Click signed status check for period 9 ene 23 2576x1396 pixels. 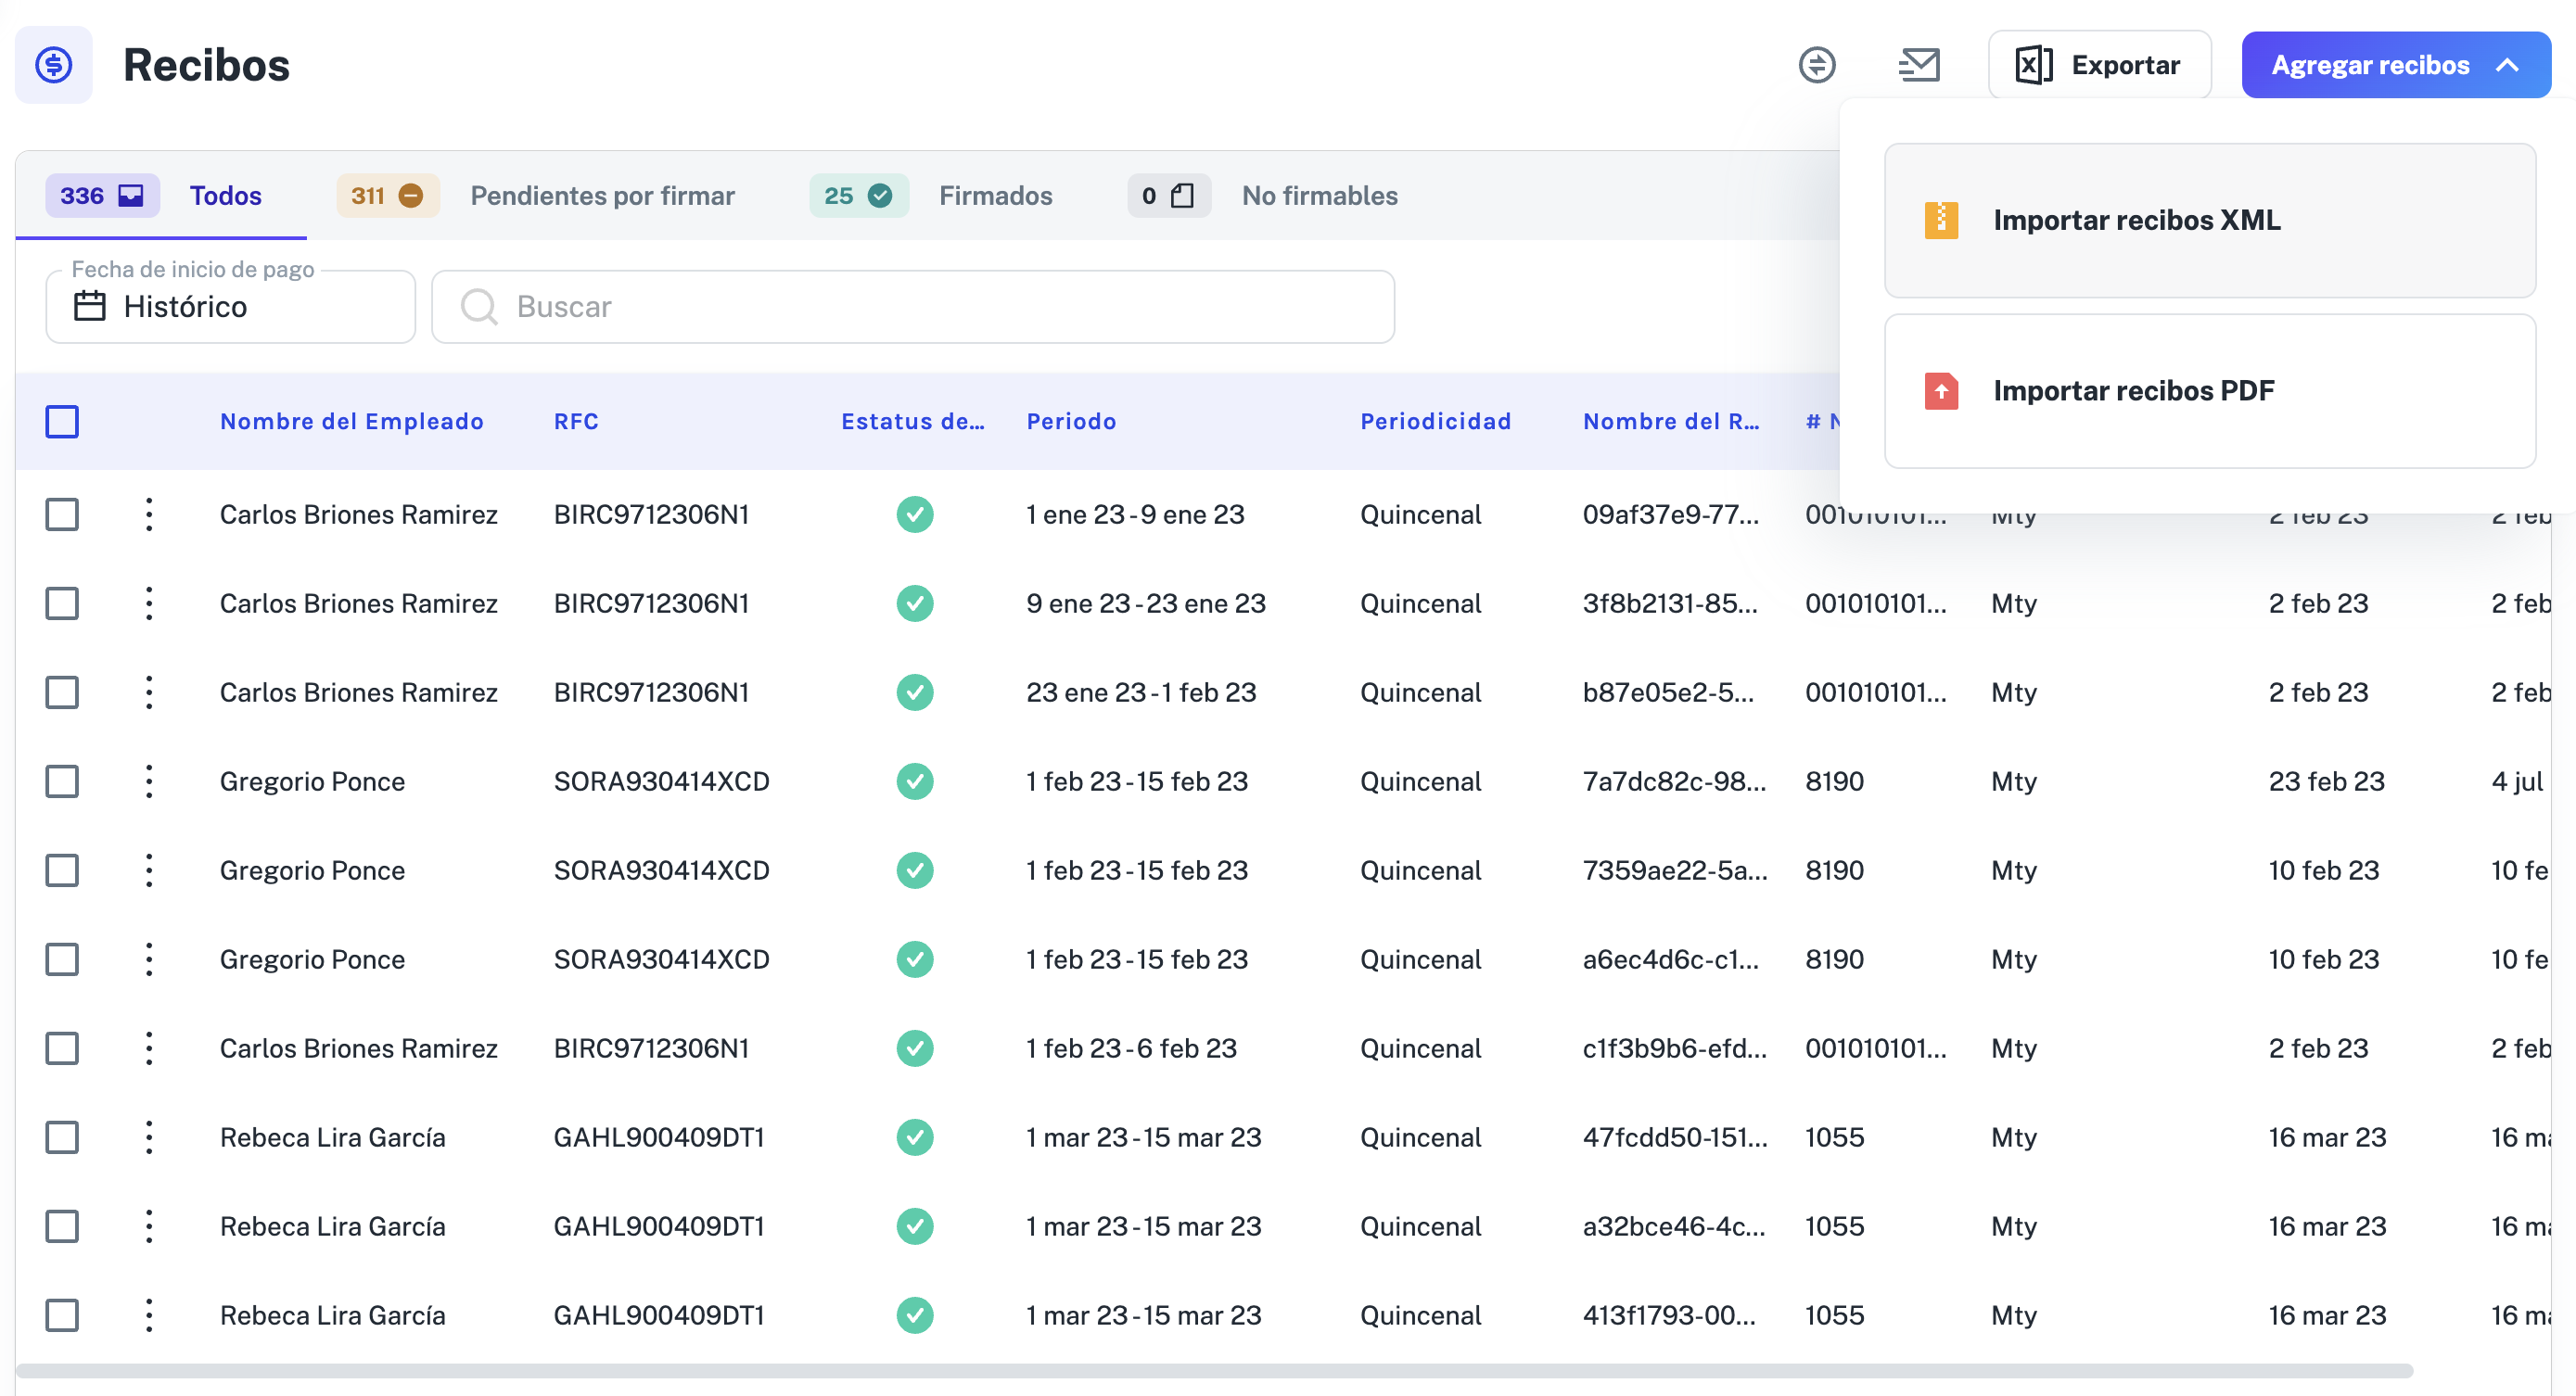pos(915,604)
